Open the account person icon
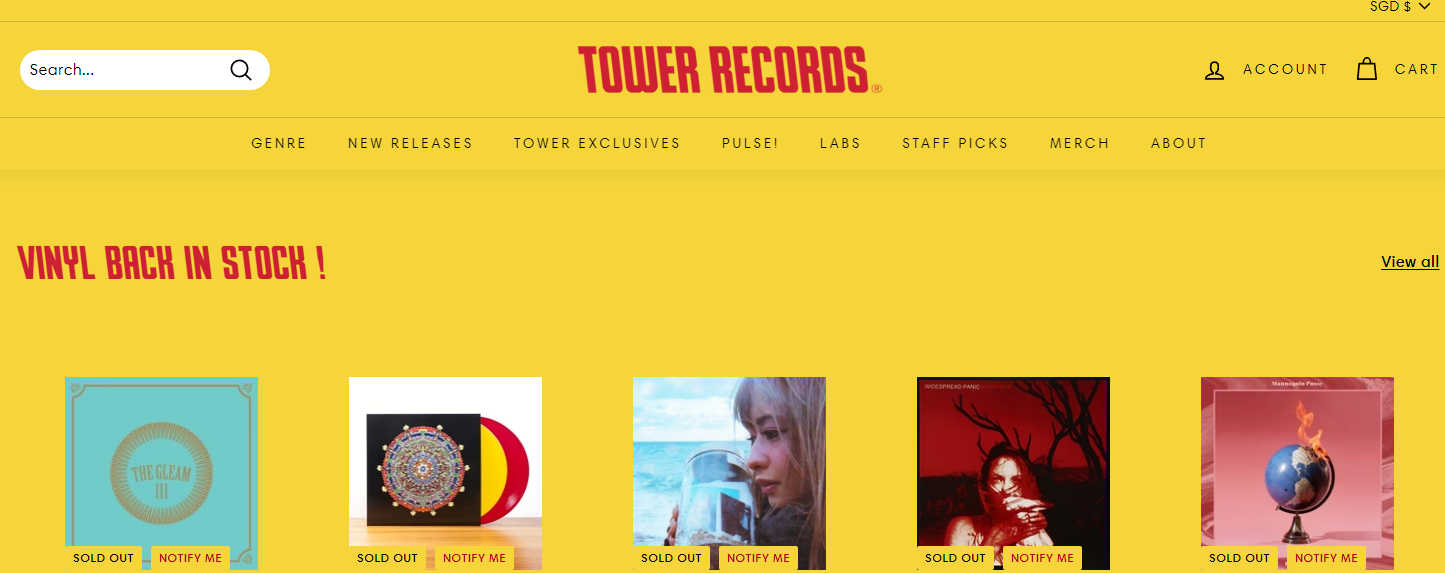 tap(1214, 70)
